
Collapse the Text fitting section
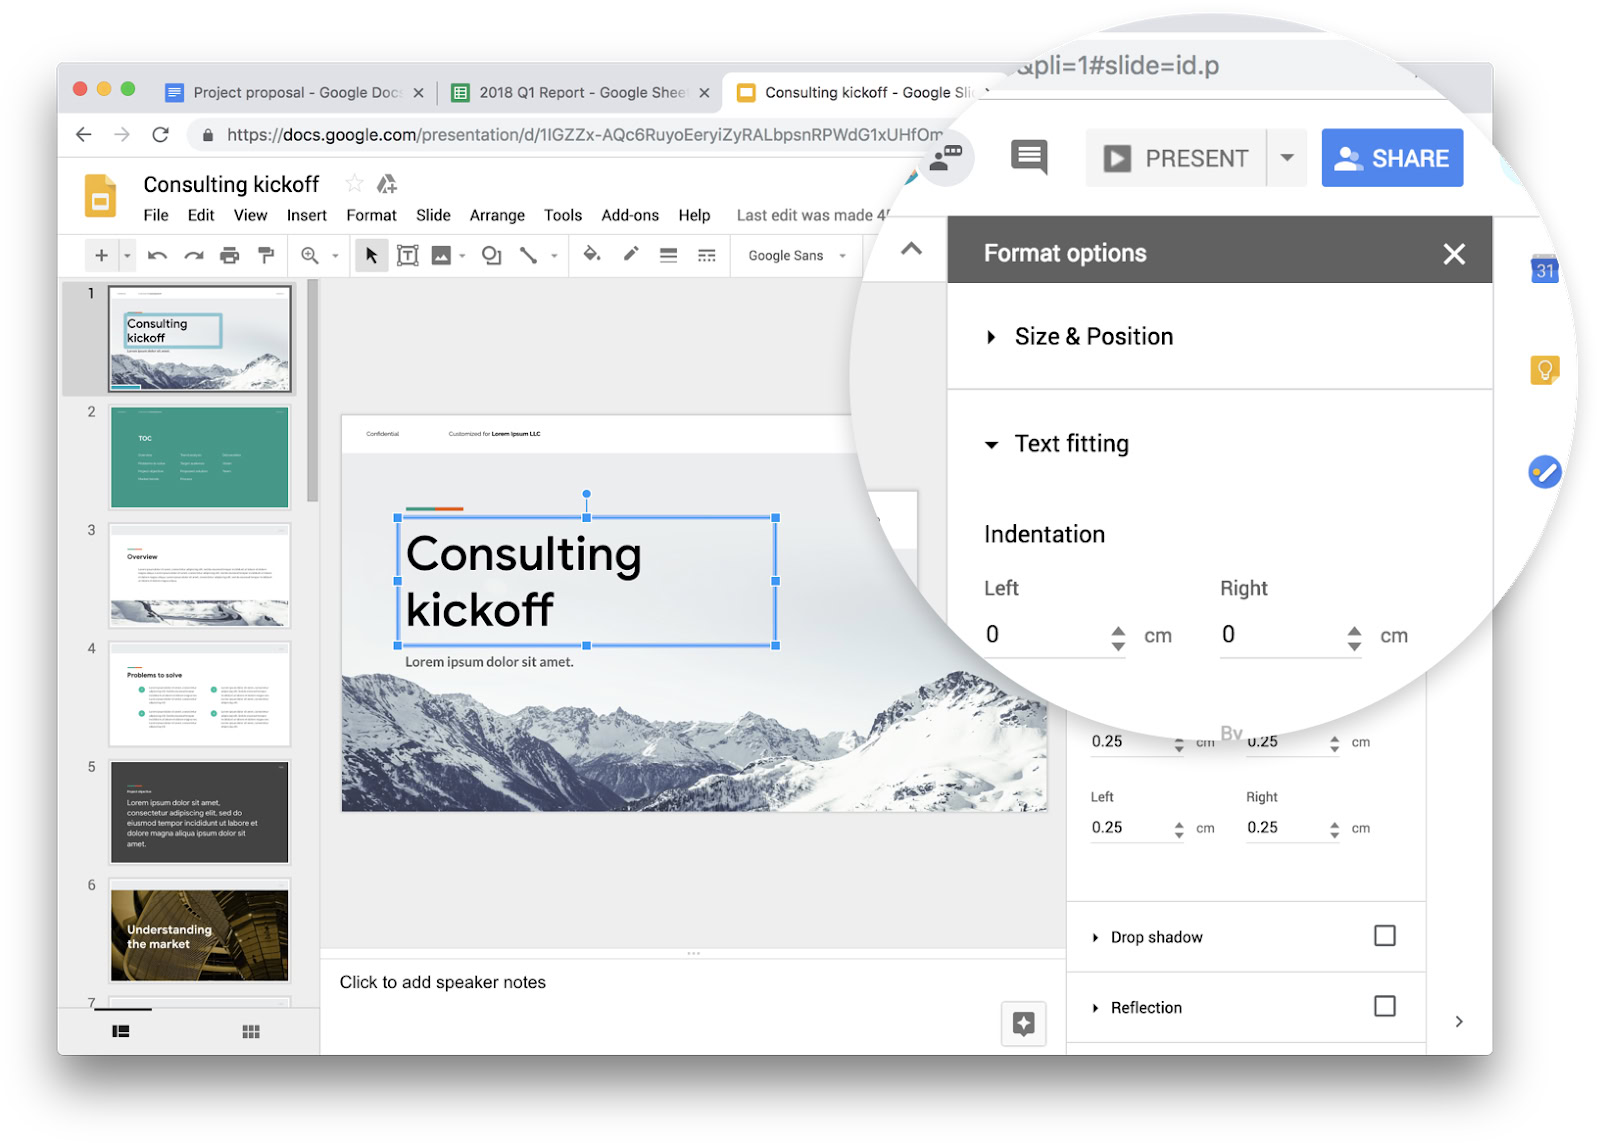(991, 445)
